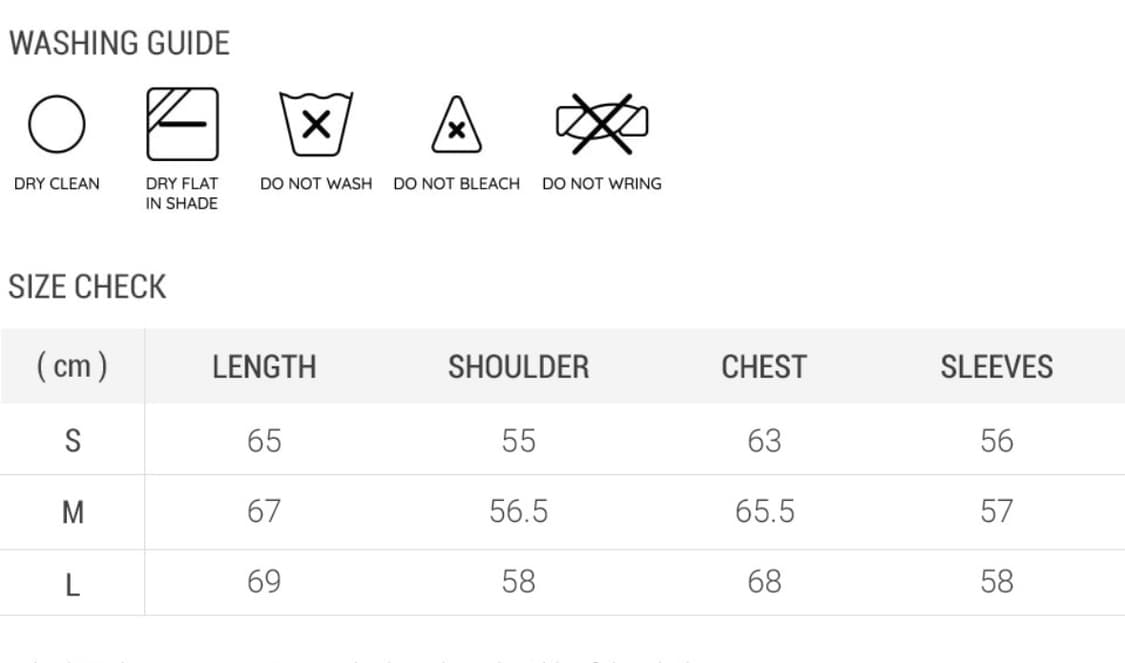
Task: Click the size L row label
Action: coord(72,584)
